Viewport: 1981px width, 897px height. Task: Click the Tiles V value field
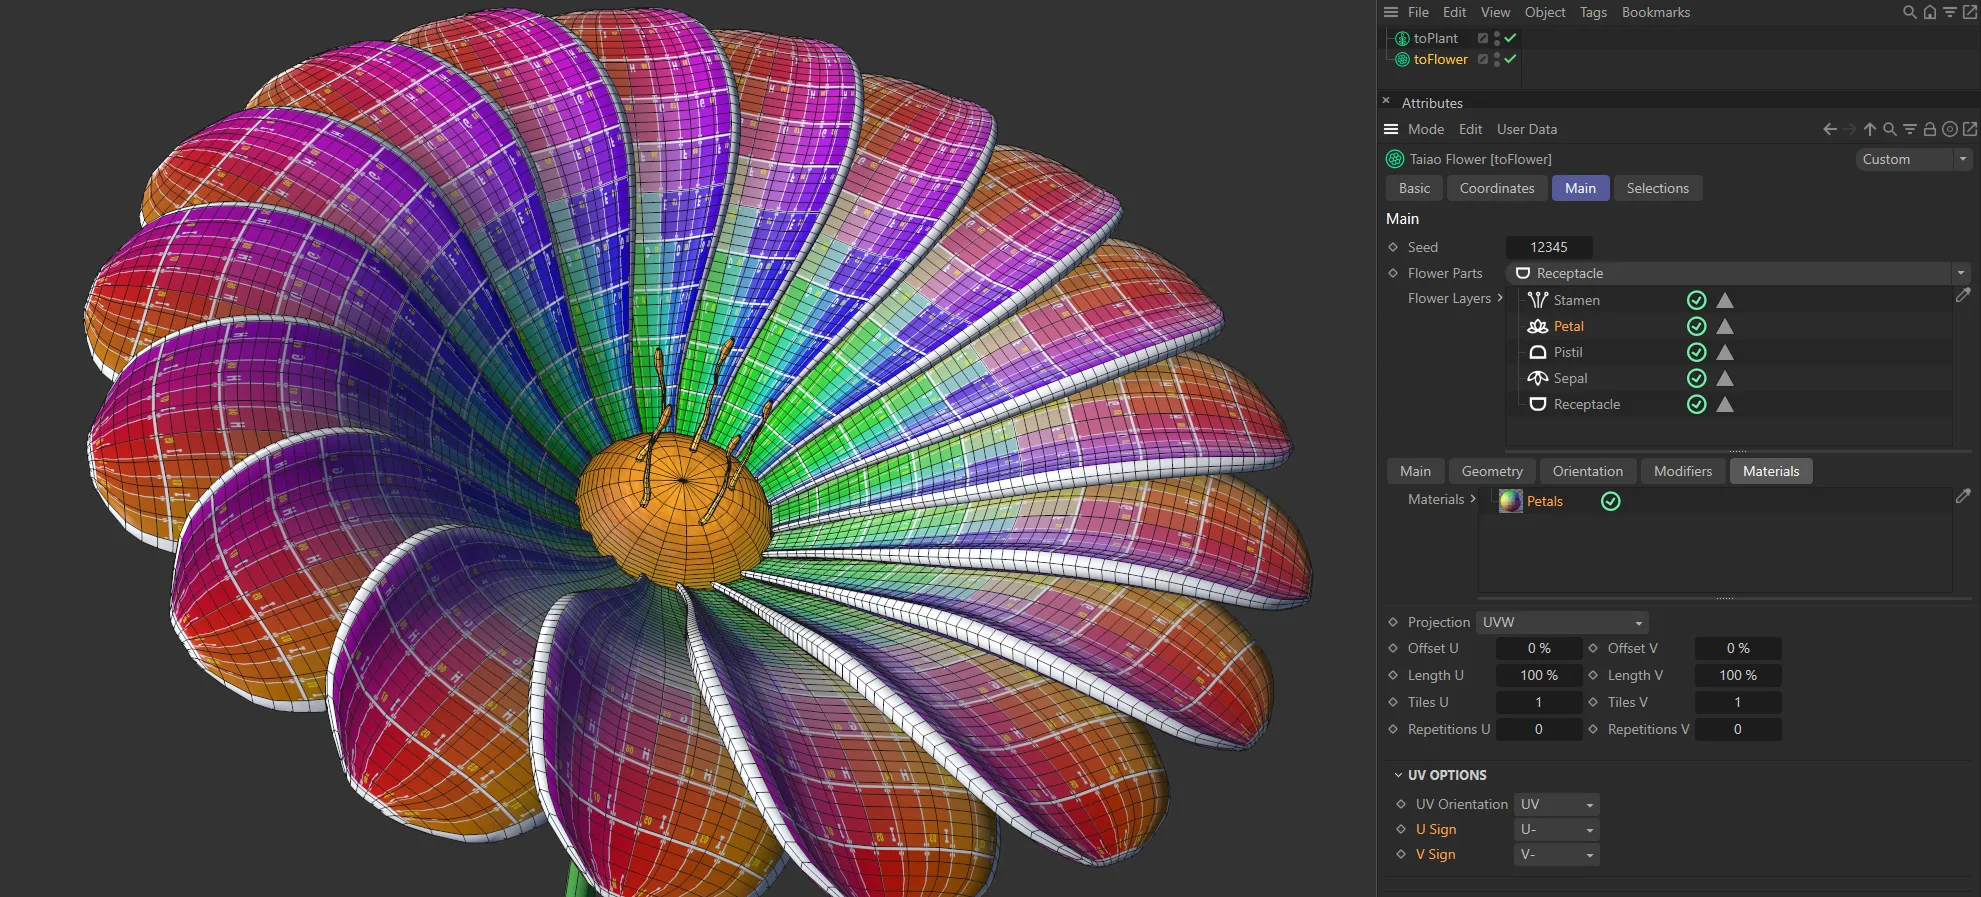click(x=1737, y=702)
